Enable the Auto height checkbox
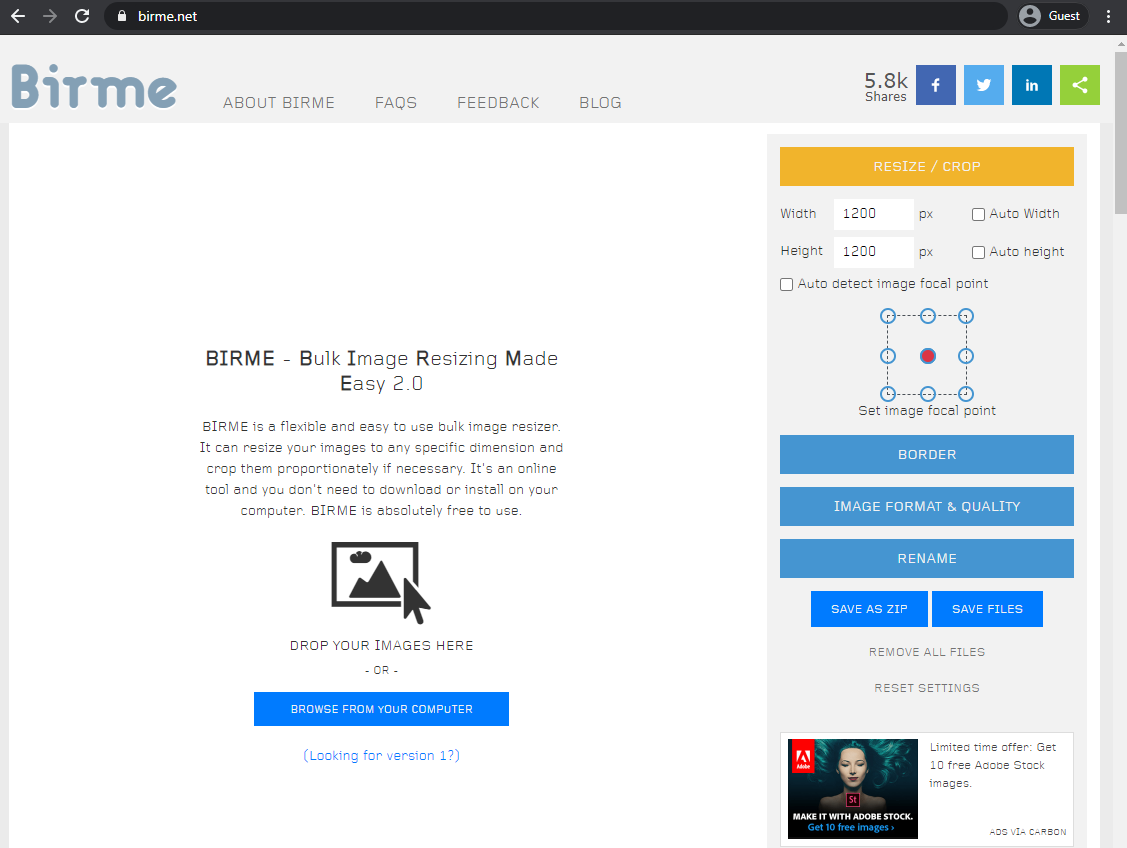This screenshot has height=848, width=1127. pos(978,252)
